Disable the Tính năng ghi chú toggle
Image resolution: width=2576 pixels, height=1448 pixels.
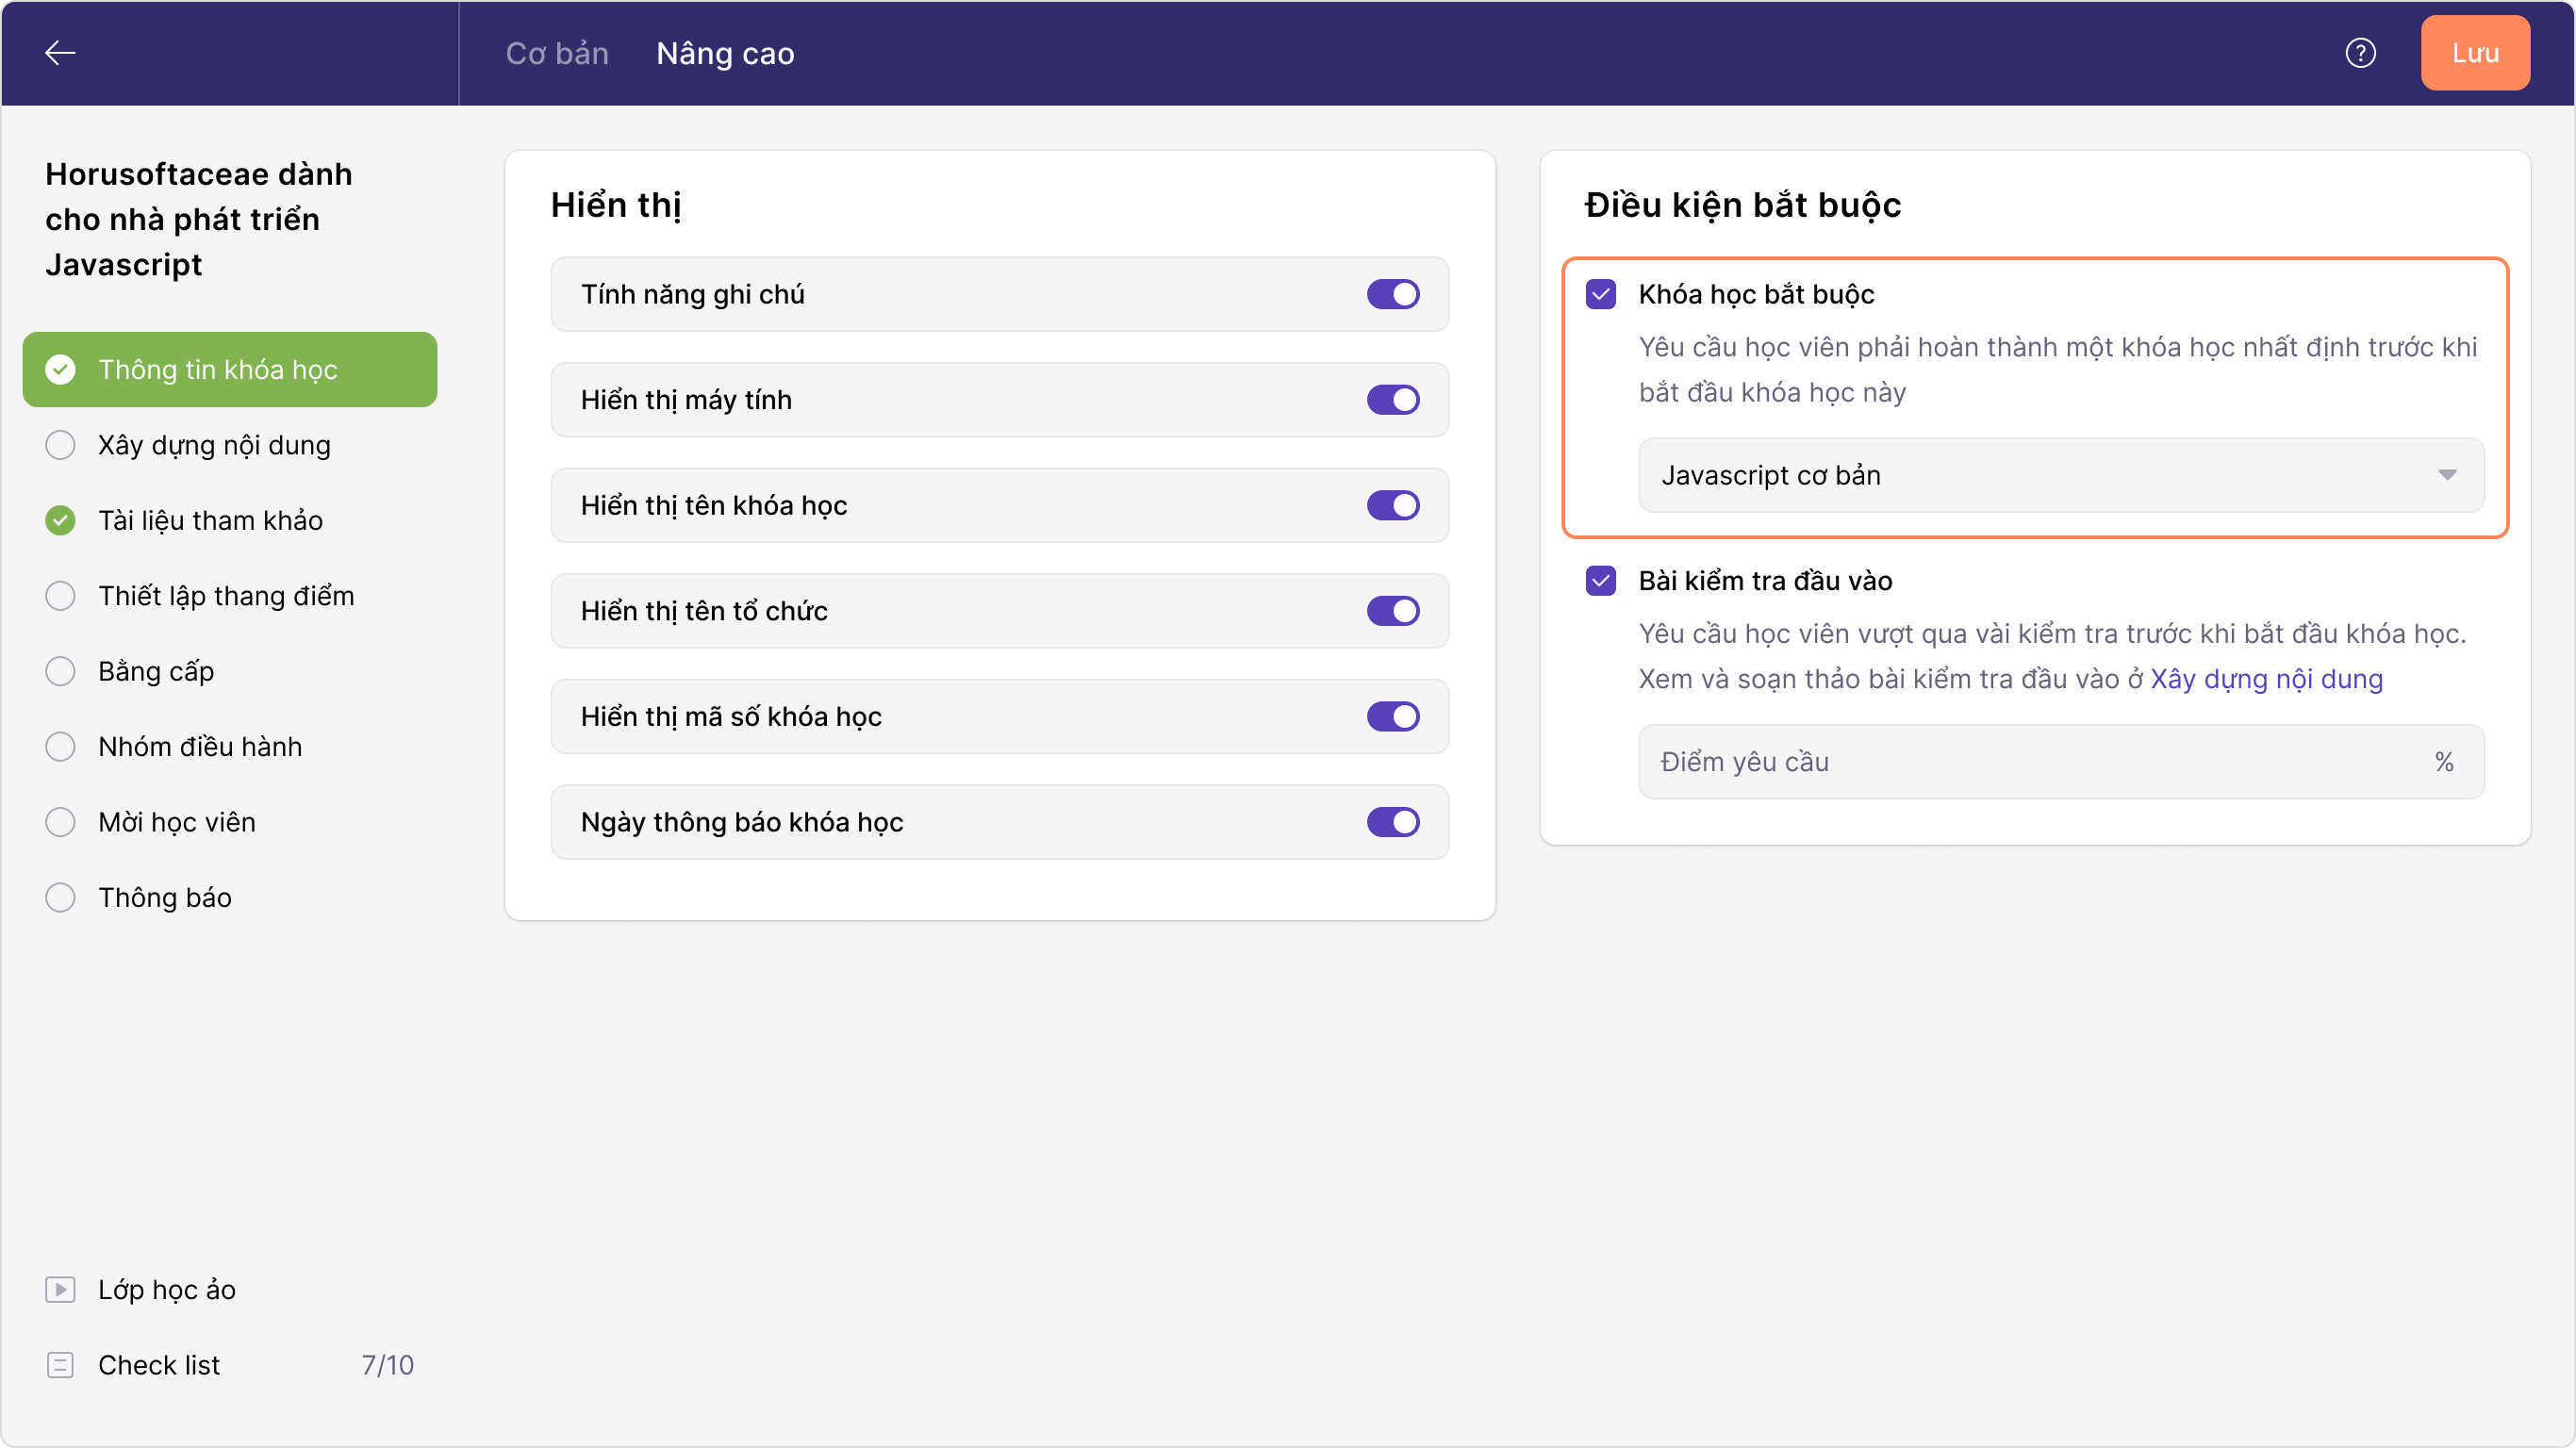(1393, 294)
